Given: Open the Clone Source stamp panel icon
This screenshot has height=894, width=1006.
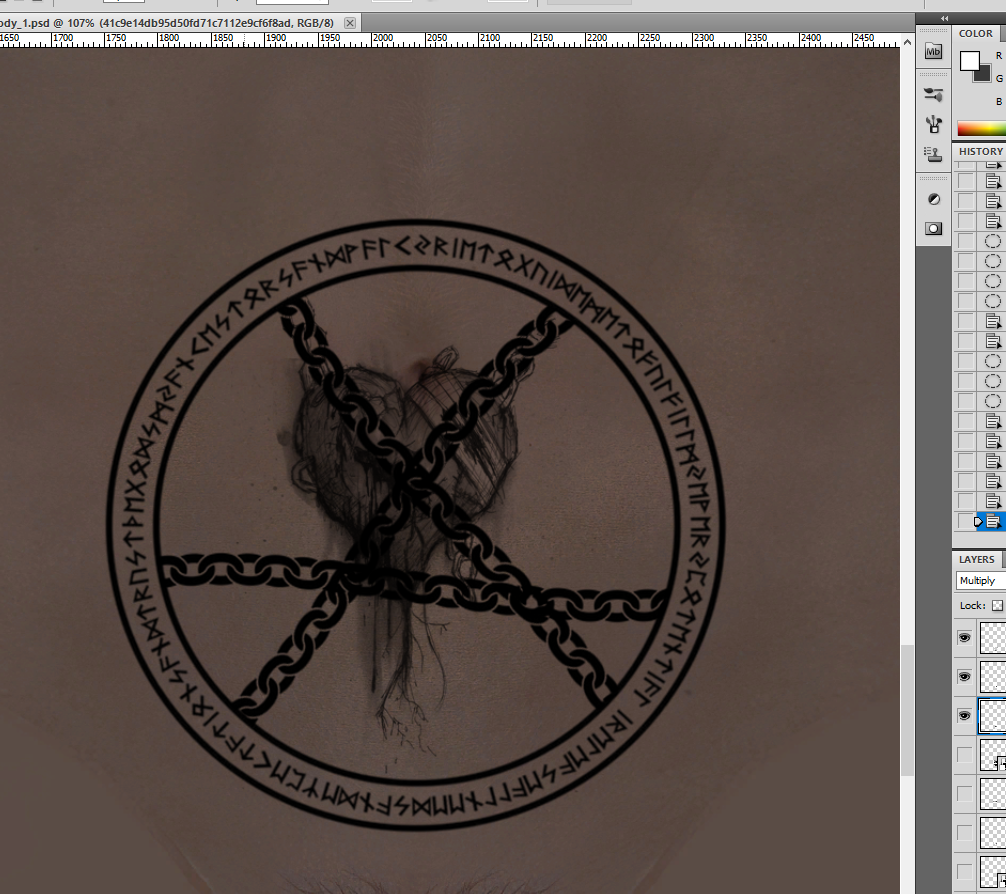Looking at the screenshot, I should pyautogui.click(x=934, y=154).
